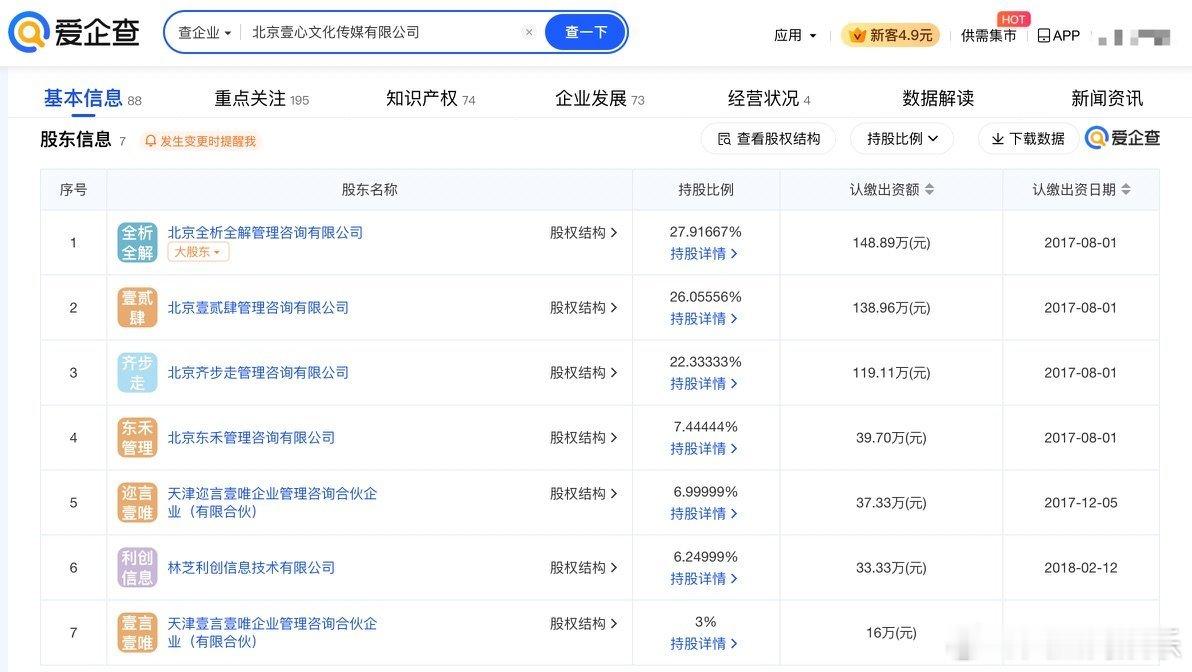The image size is (1192, 672).
Task: Switch to the 新闻资讯 tab
Action: tap(1107, 98)
